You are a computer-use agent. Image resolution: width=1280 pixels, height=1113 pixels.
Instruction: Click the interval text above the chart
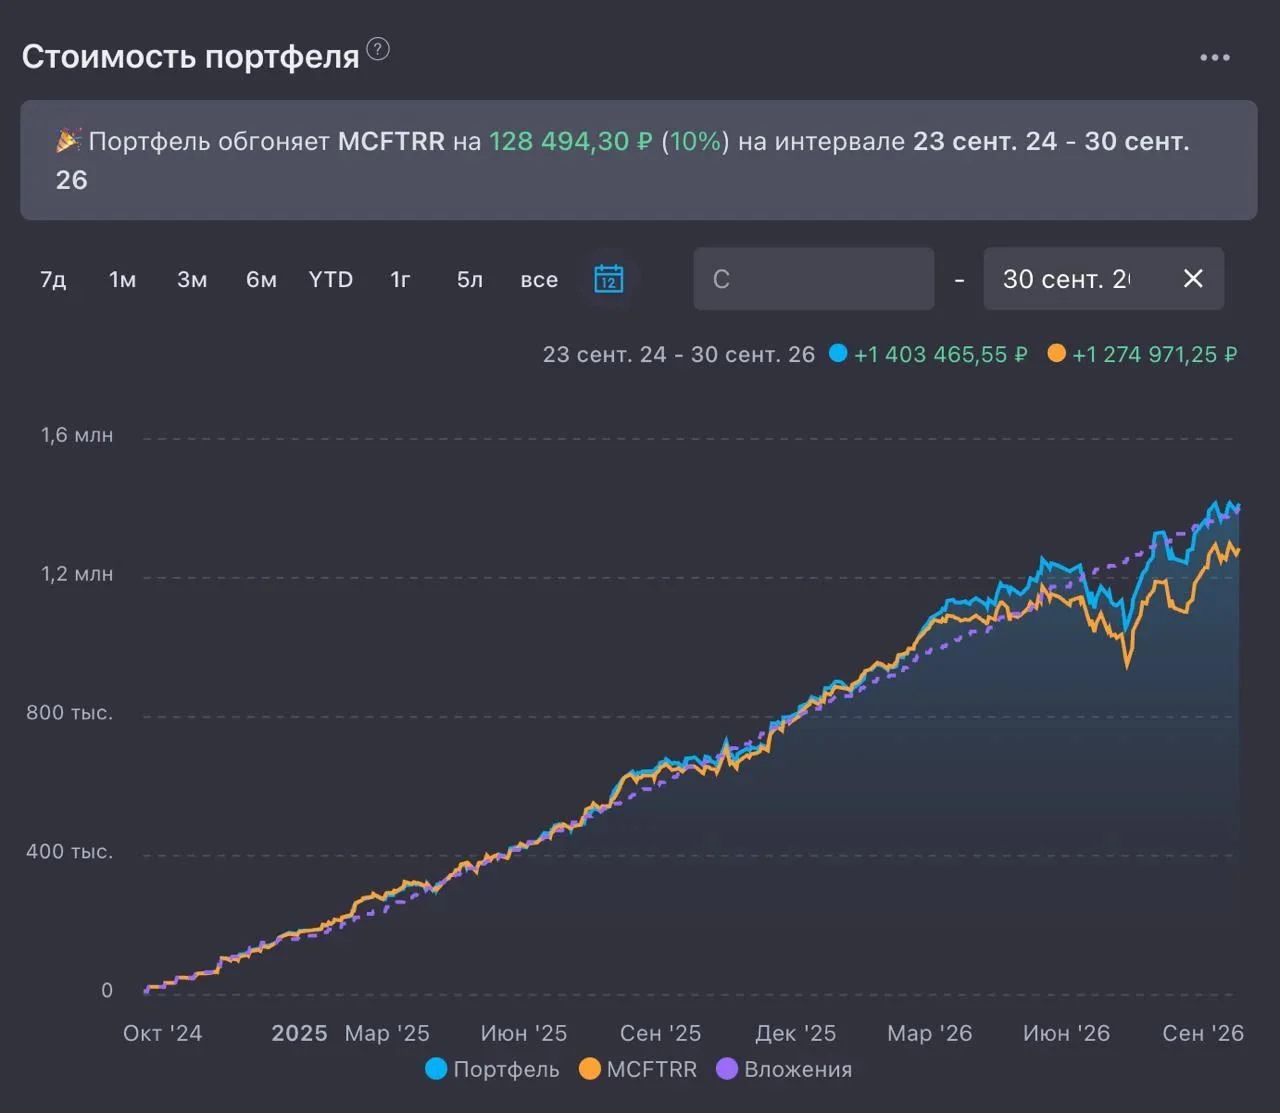(679, 354)
